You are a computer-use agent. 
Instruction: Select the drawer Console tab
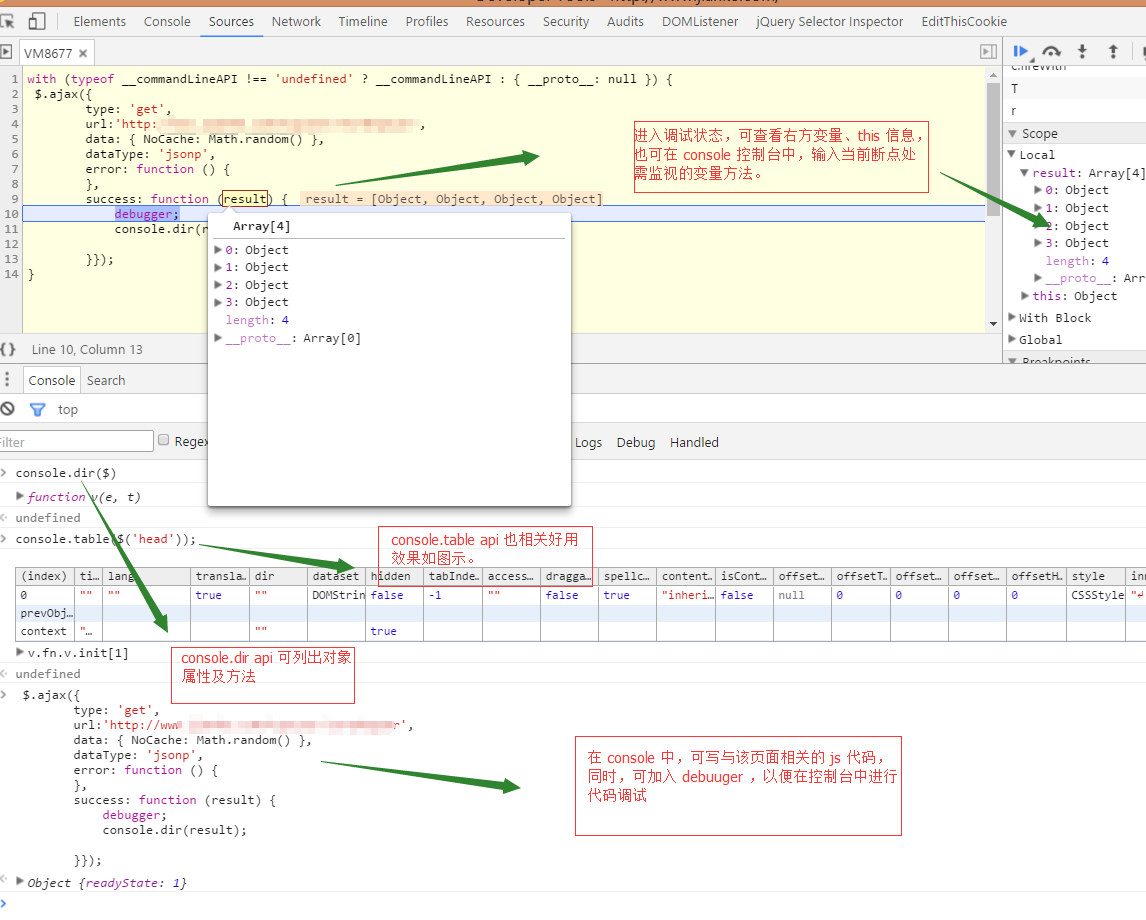[51, 380]
